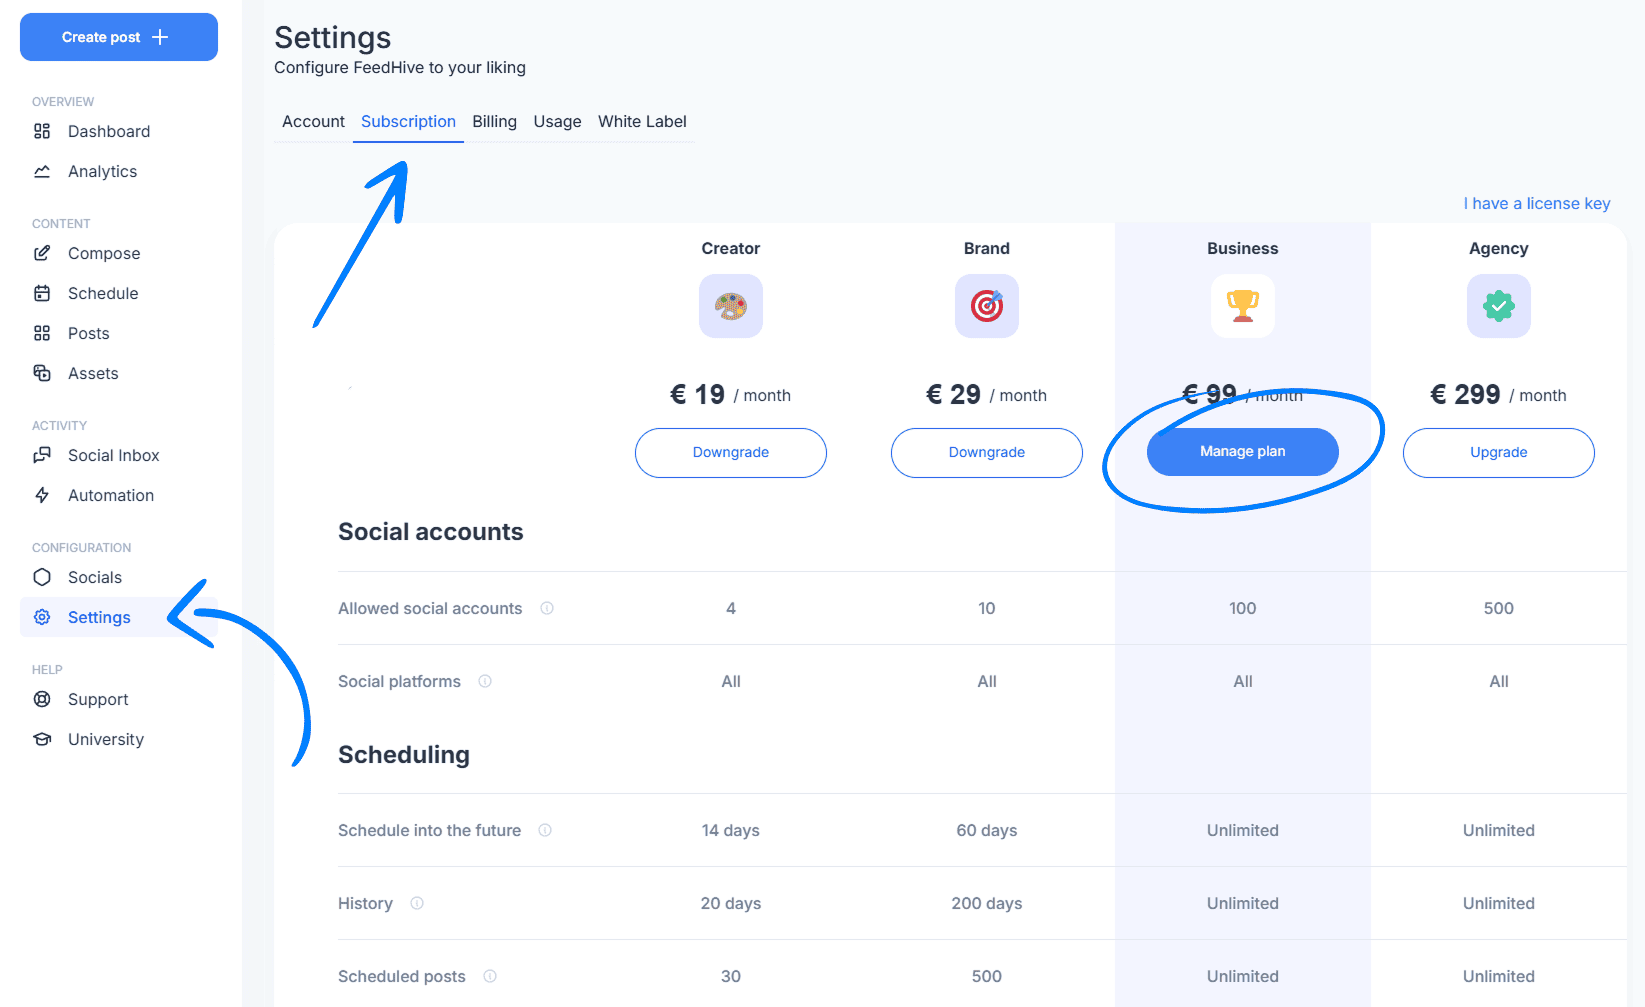Click I have a license key link
Viewport: 1645px width, 1007px height.
pos(1537,203)
